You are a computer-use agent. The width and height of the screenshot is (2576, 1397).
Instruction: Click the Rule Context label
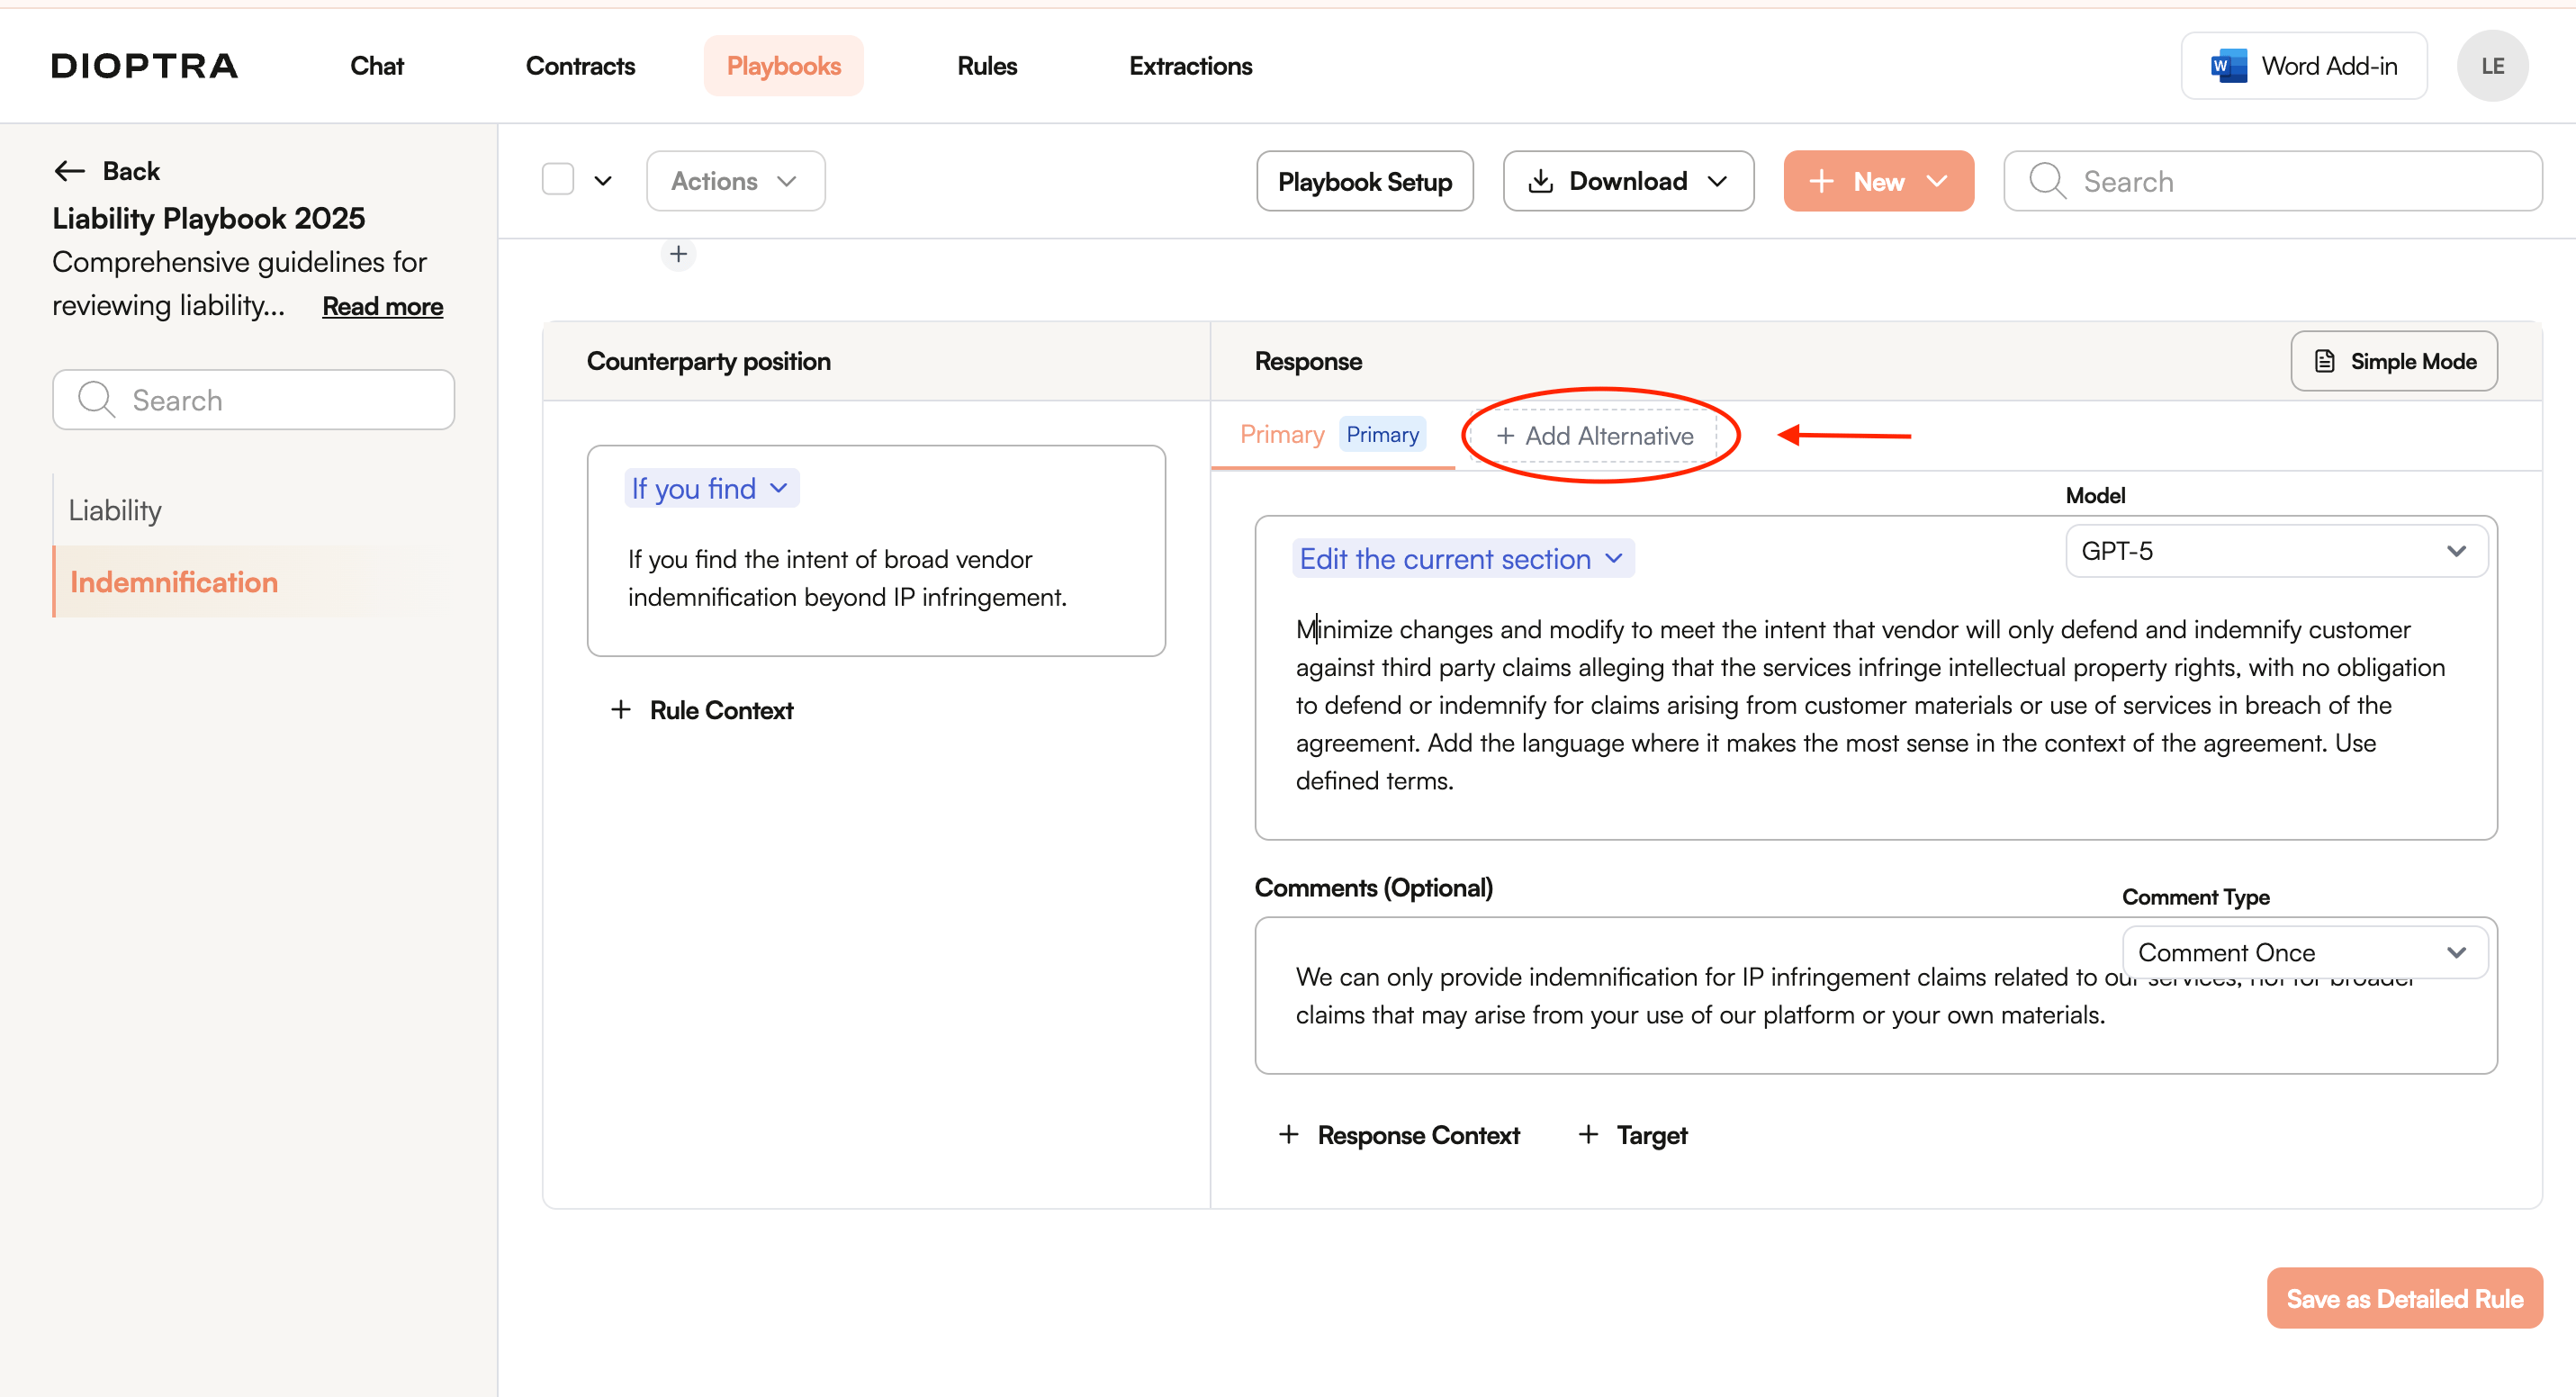(x=721, y=710)
